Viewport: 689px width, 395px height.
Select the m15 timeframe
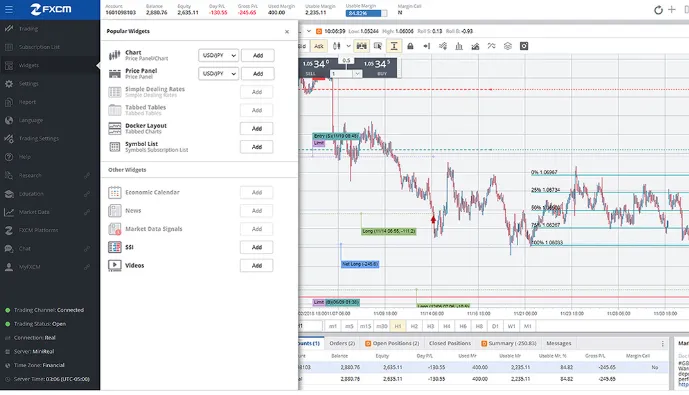point(366,326)
